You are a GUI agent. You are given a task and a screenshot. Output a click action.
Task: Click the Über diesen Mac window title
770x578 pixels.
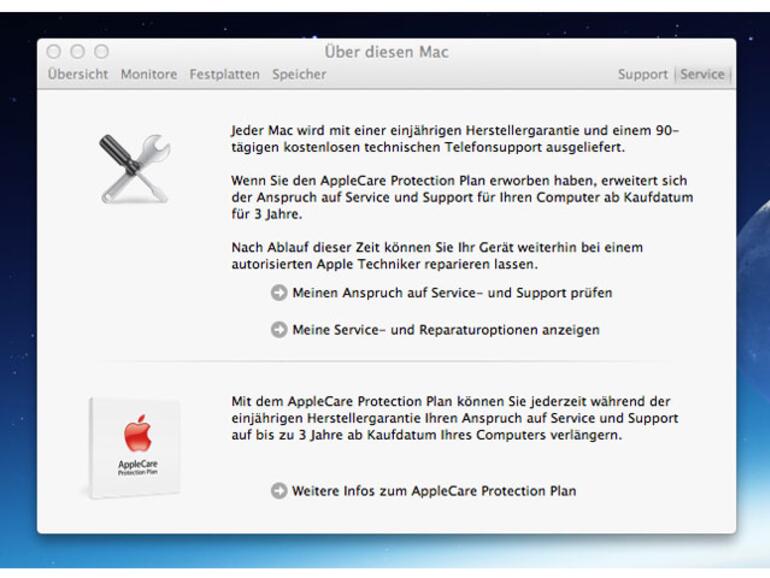pos(386,52)
